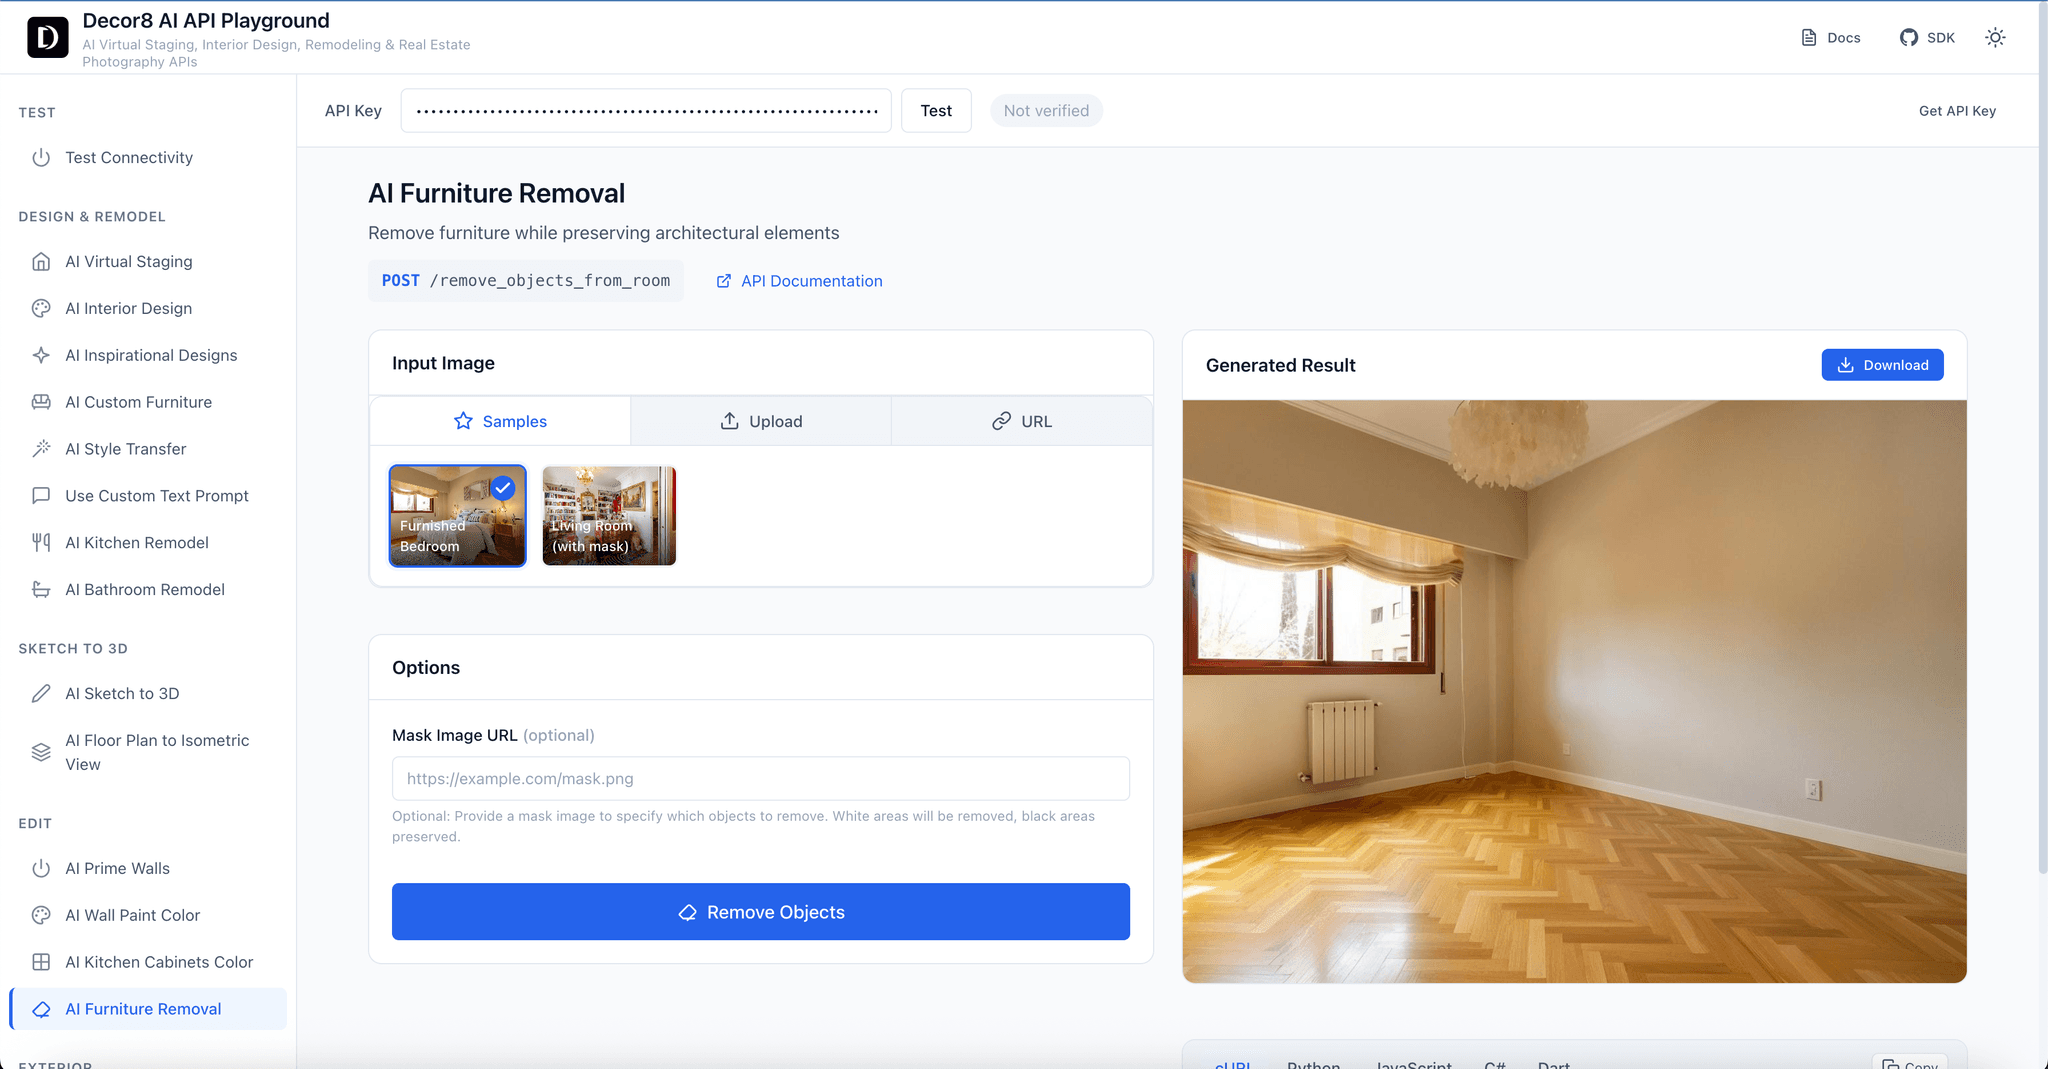Click Get API Key
The width and height of the screenshot is (2048, 1069).
click(1956, 110)
